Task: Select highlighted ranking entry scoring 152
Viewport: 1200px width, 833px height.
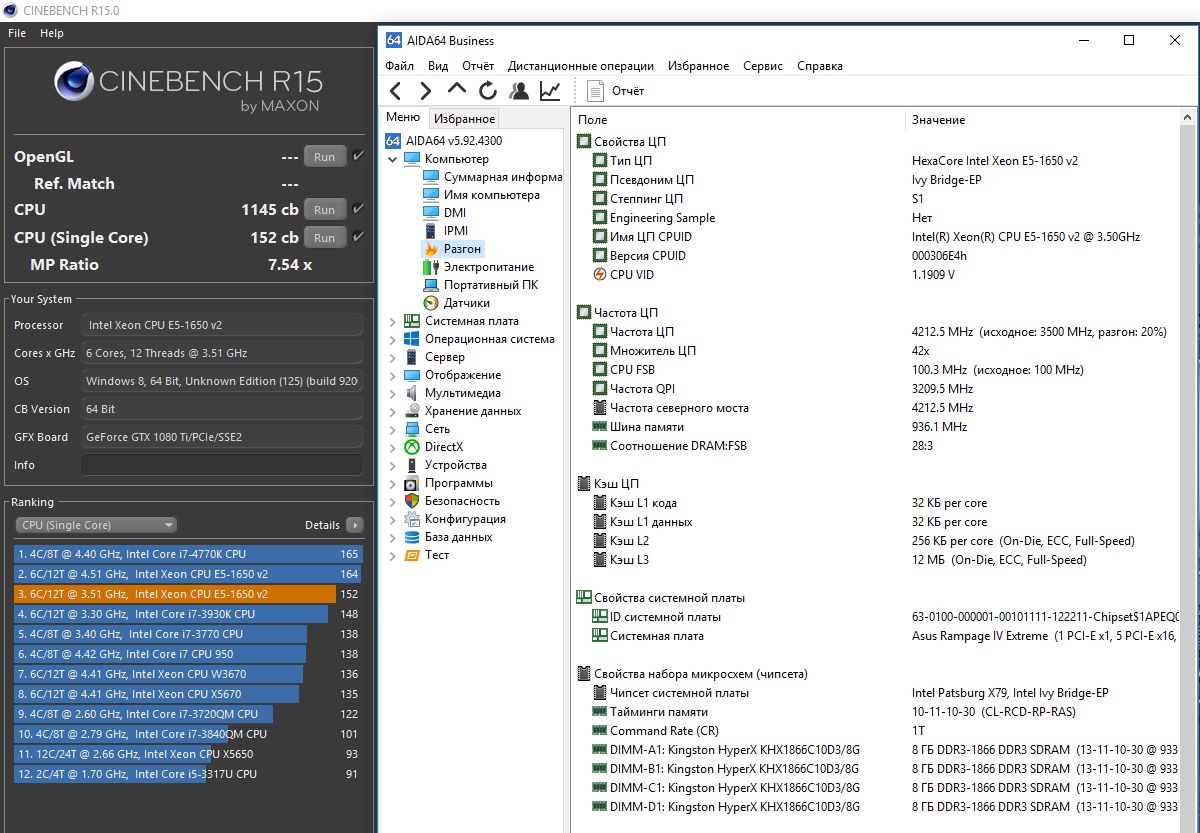Action: tap(188, 594)
